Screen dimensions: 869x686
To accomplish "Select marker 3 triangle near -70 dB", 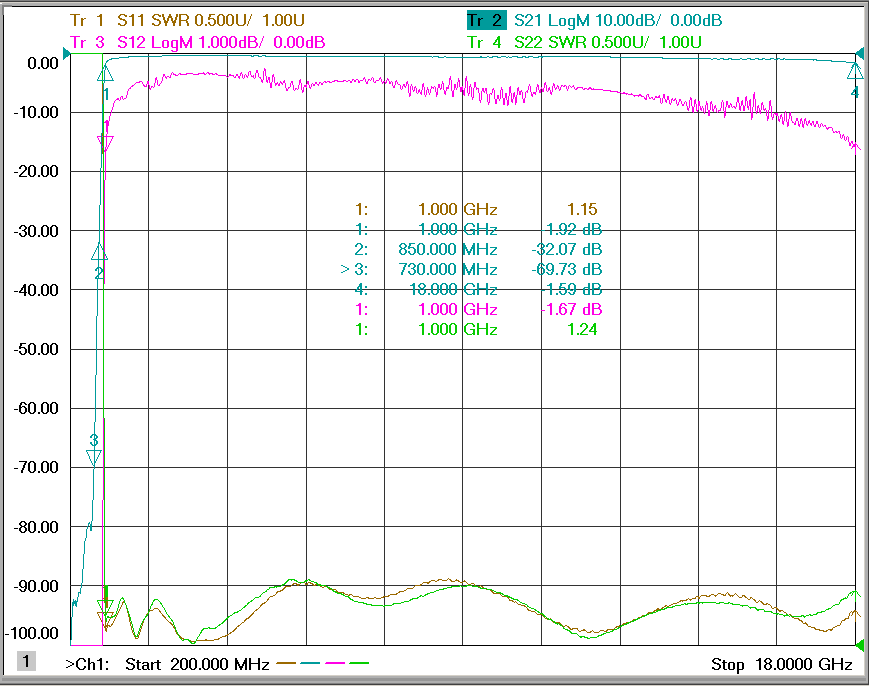I will [94, 458].
